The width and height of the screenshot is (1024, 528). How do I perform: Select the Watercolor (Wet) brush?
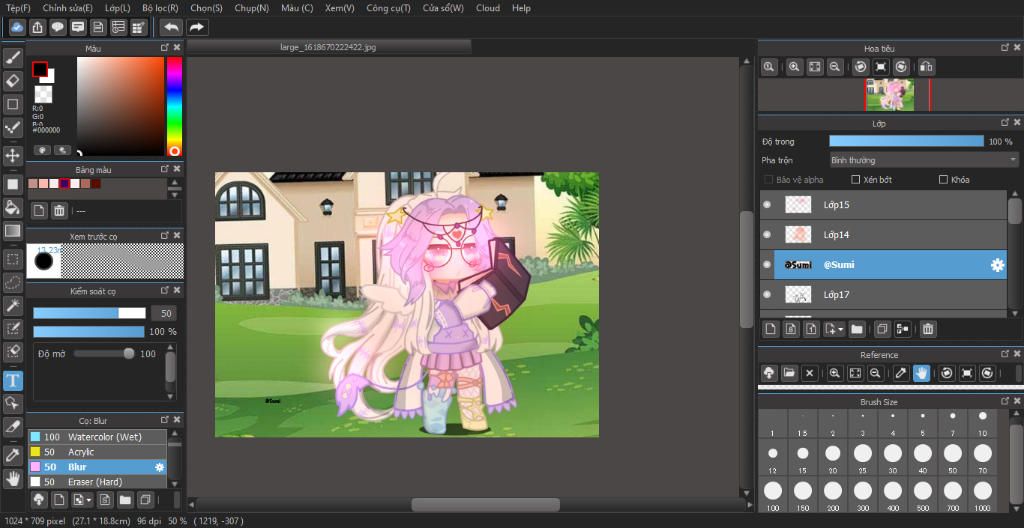click(97, 437)
